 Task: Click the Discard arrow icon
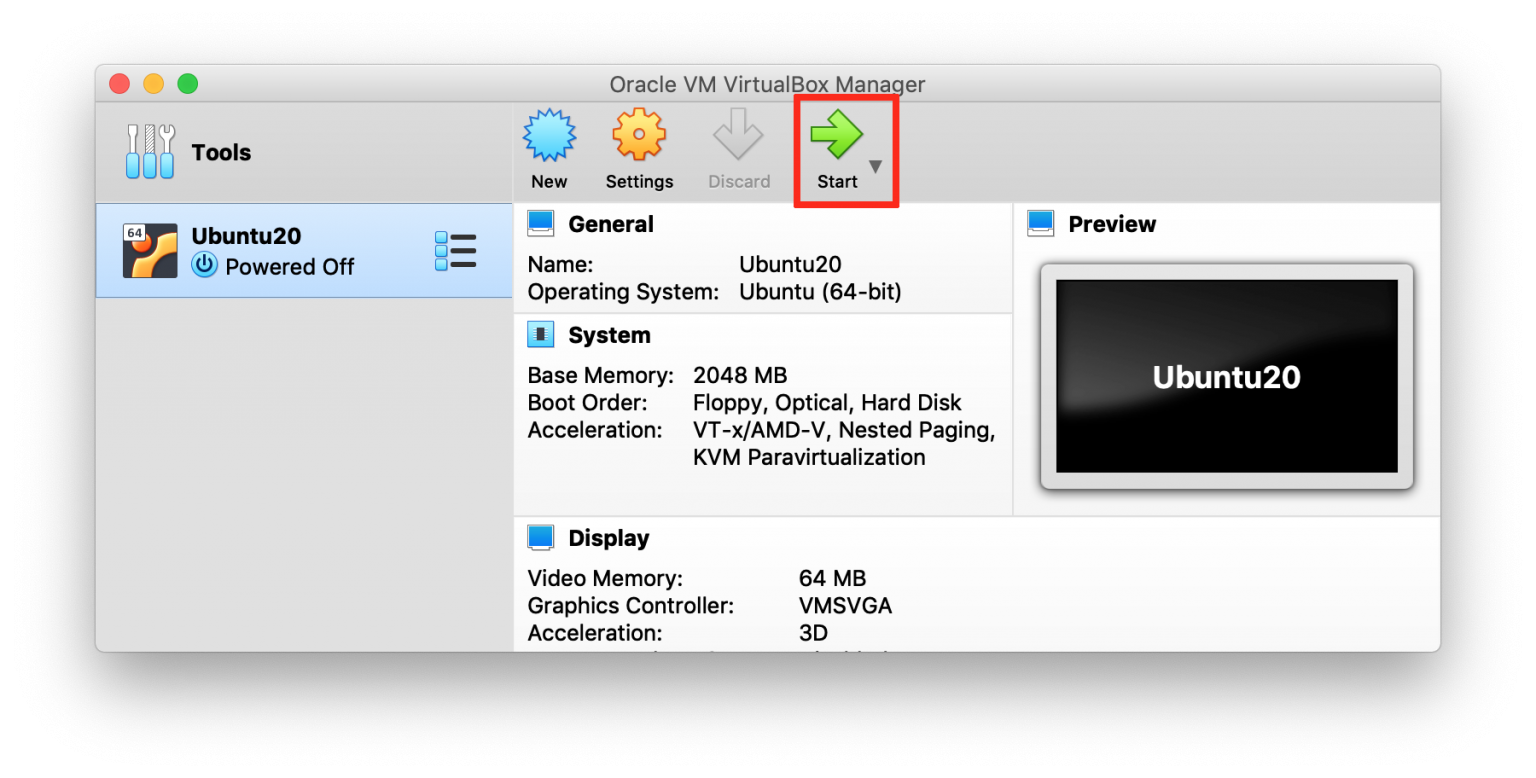[739, 135]
